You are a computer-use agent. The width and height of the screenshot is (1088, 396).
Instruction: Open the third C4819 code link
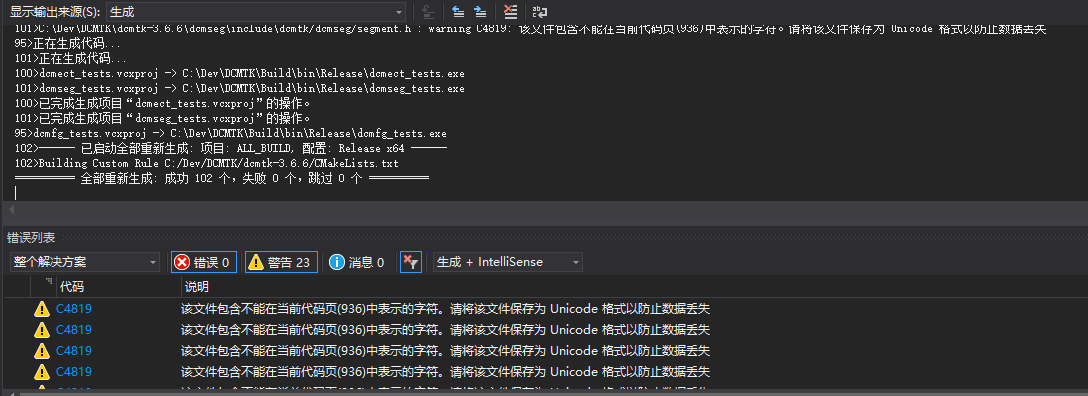[74, 351]
